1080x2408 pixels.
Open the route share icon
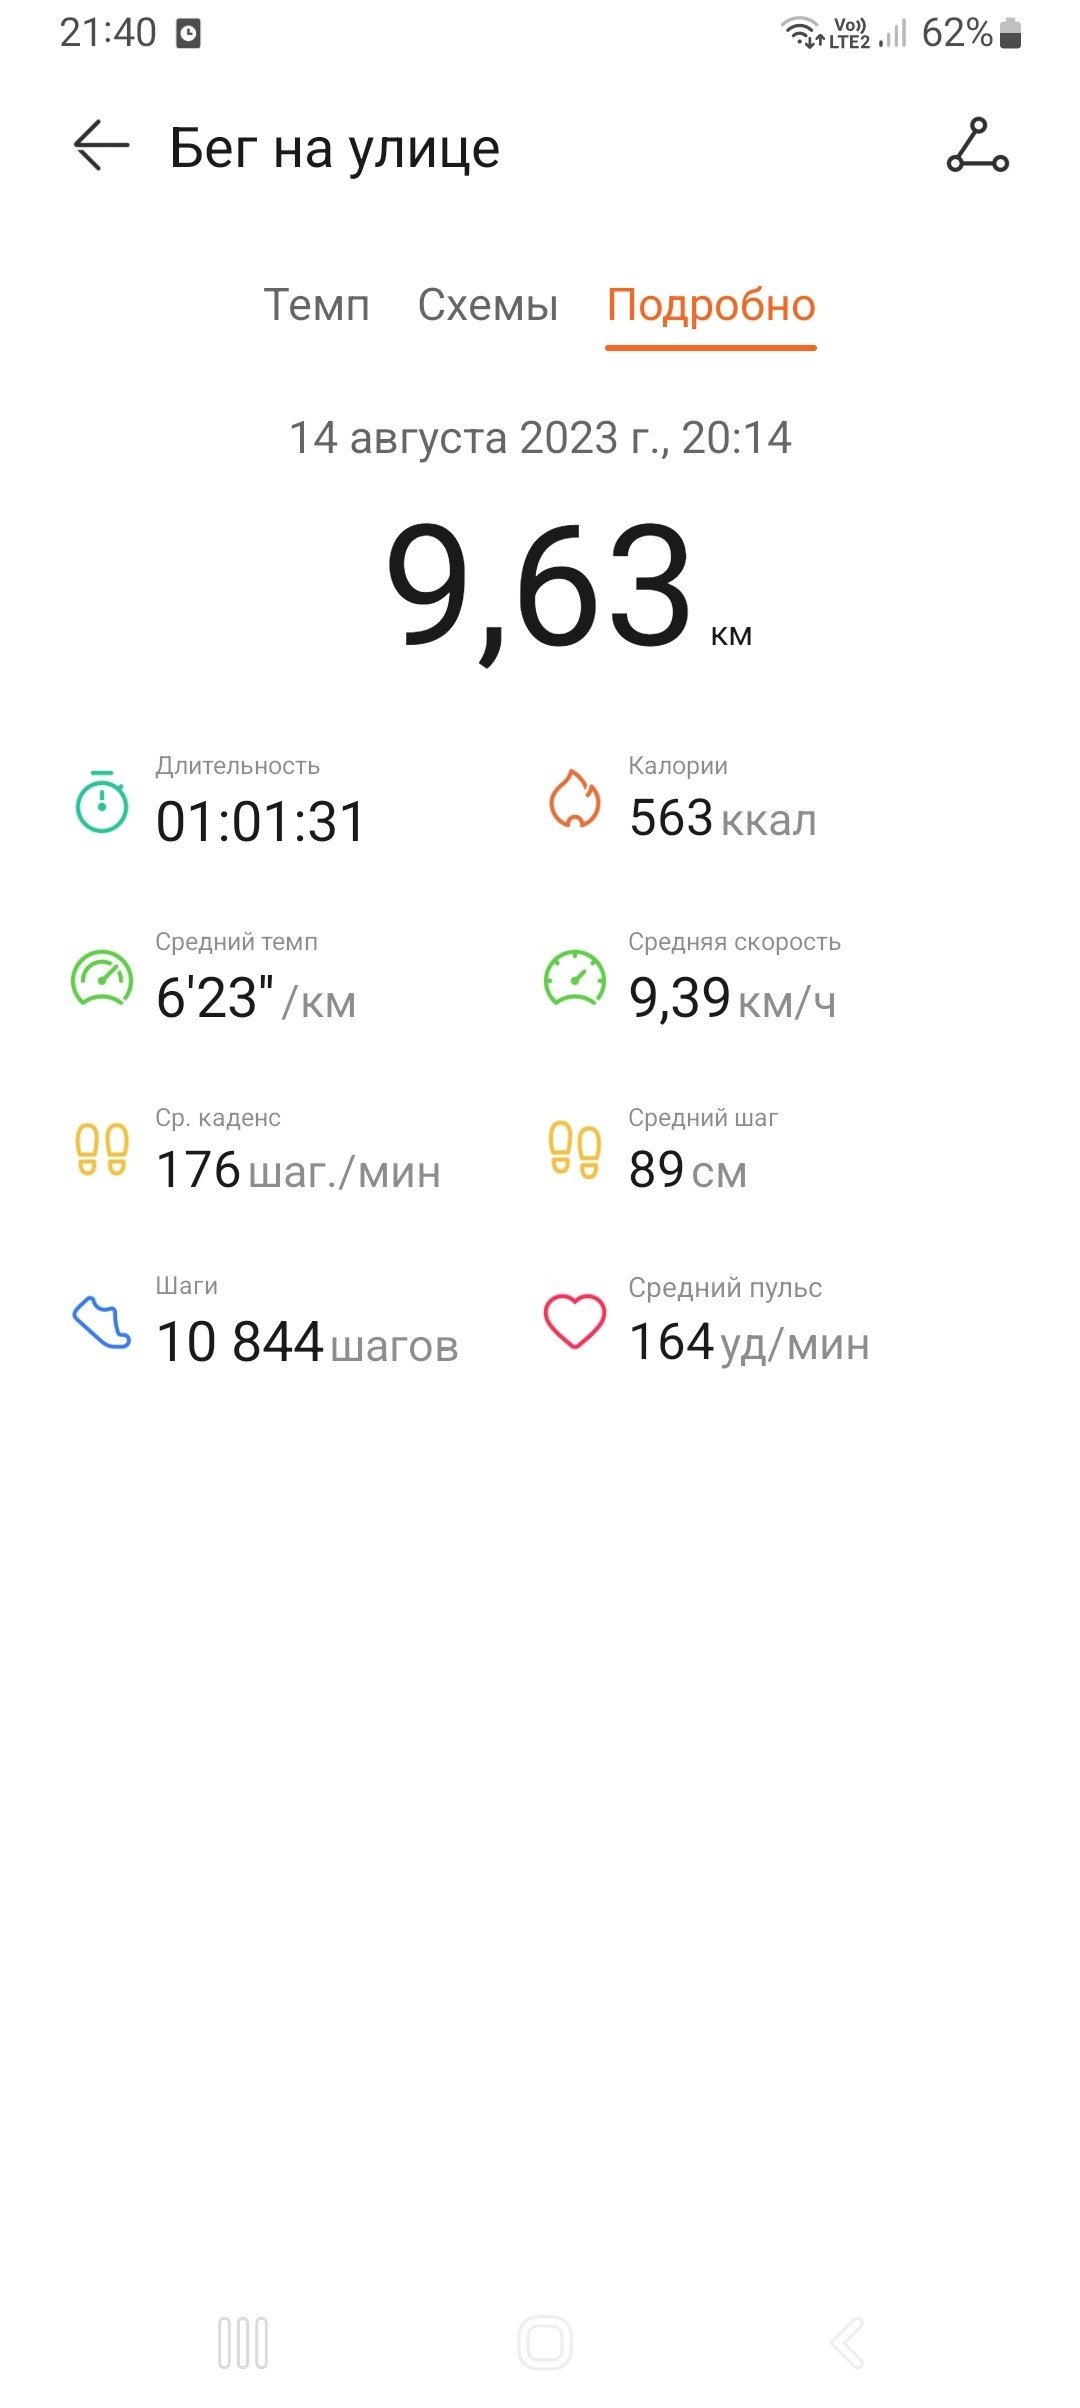click(977, 146)
